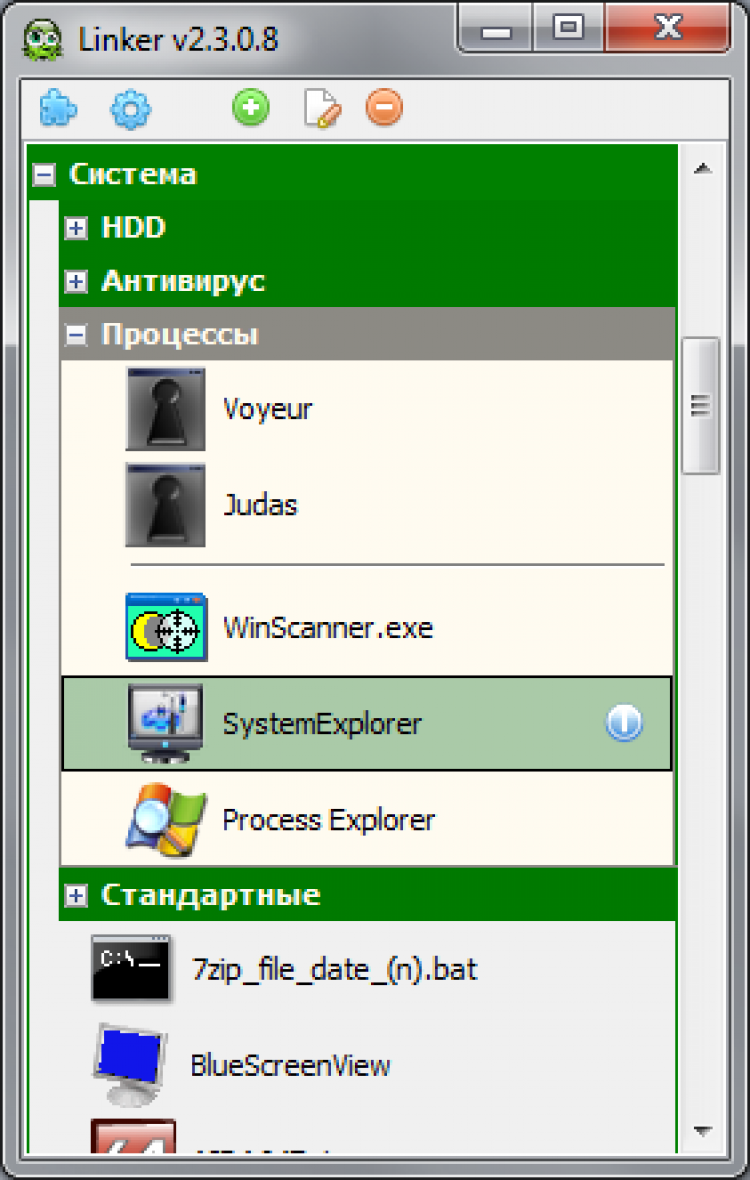
Task: Collapse the Процессы group
Action: pyautogui.click(x=76, y=335)
